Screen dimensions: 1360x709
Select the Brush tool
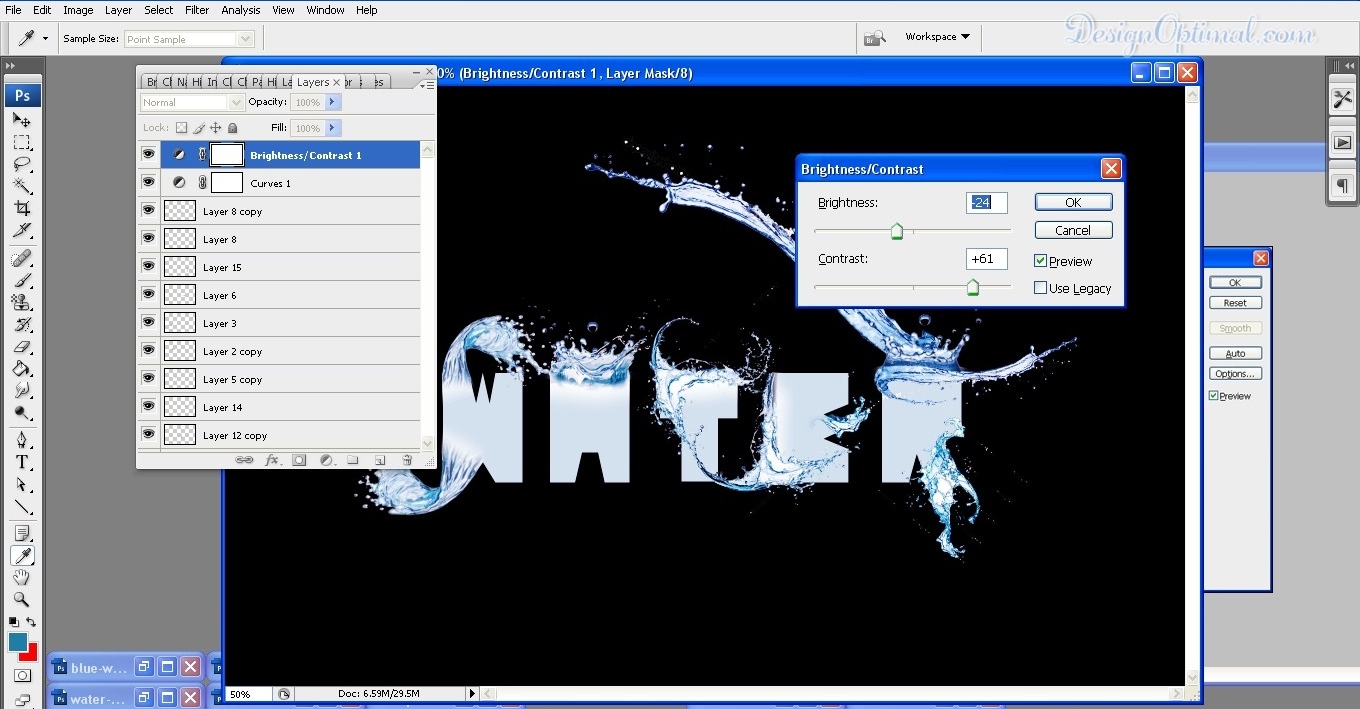click(x=22, y=280)
